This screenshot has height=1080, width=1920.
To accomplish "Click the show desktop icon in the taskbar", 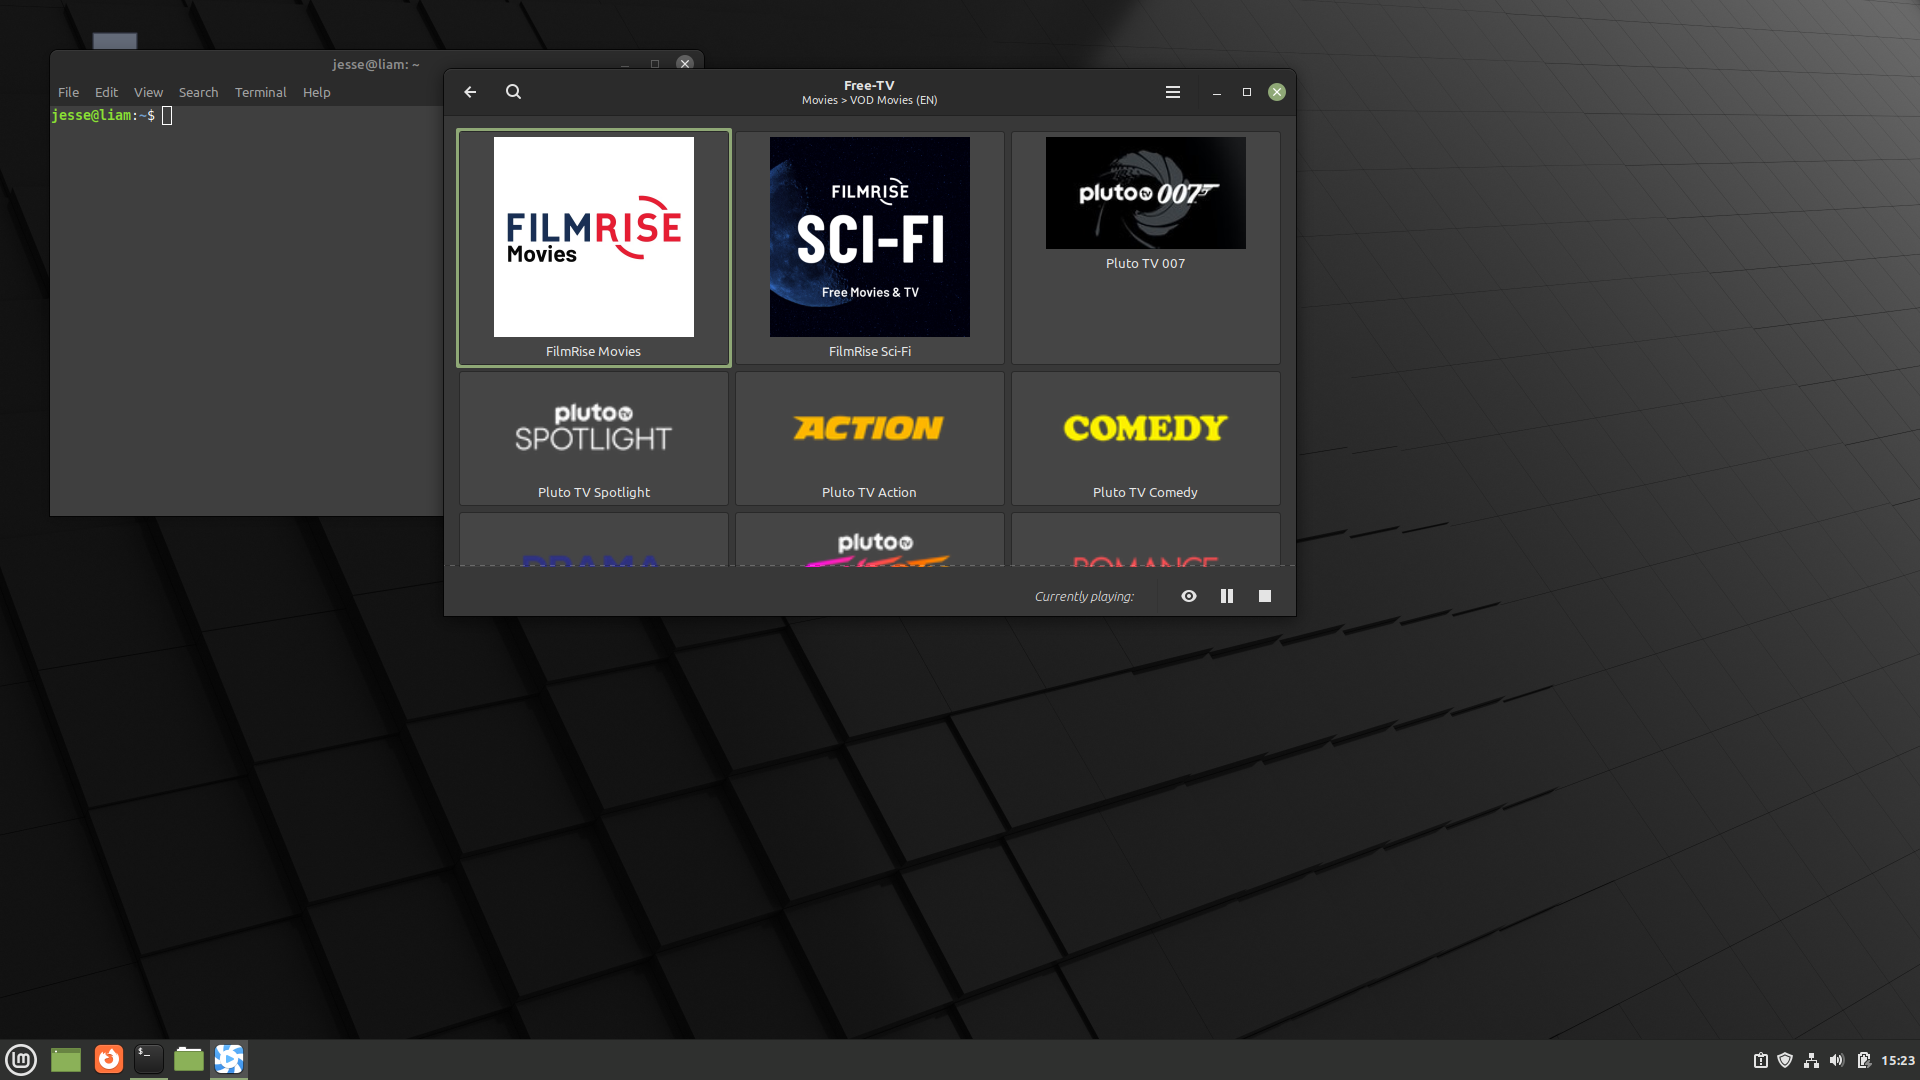I will (x=66, y=1059).
